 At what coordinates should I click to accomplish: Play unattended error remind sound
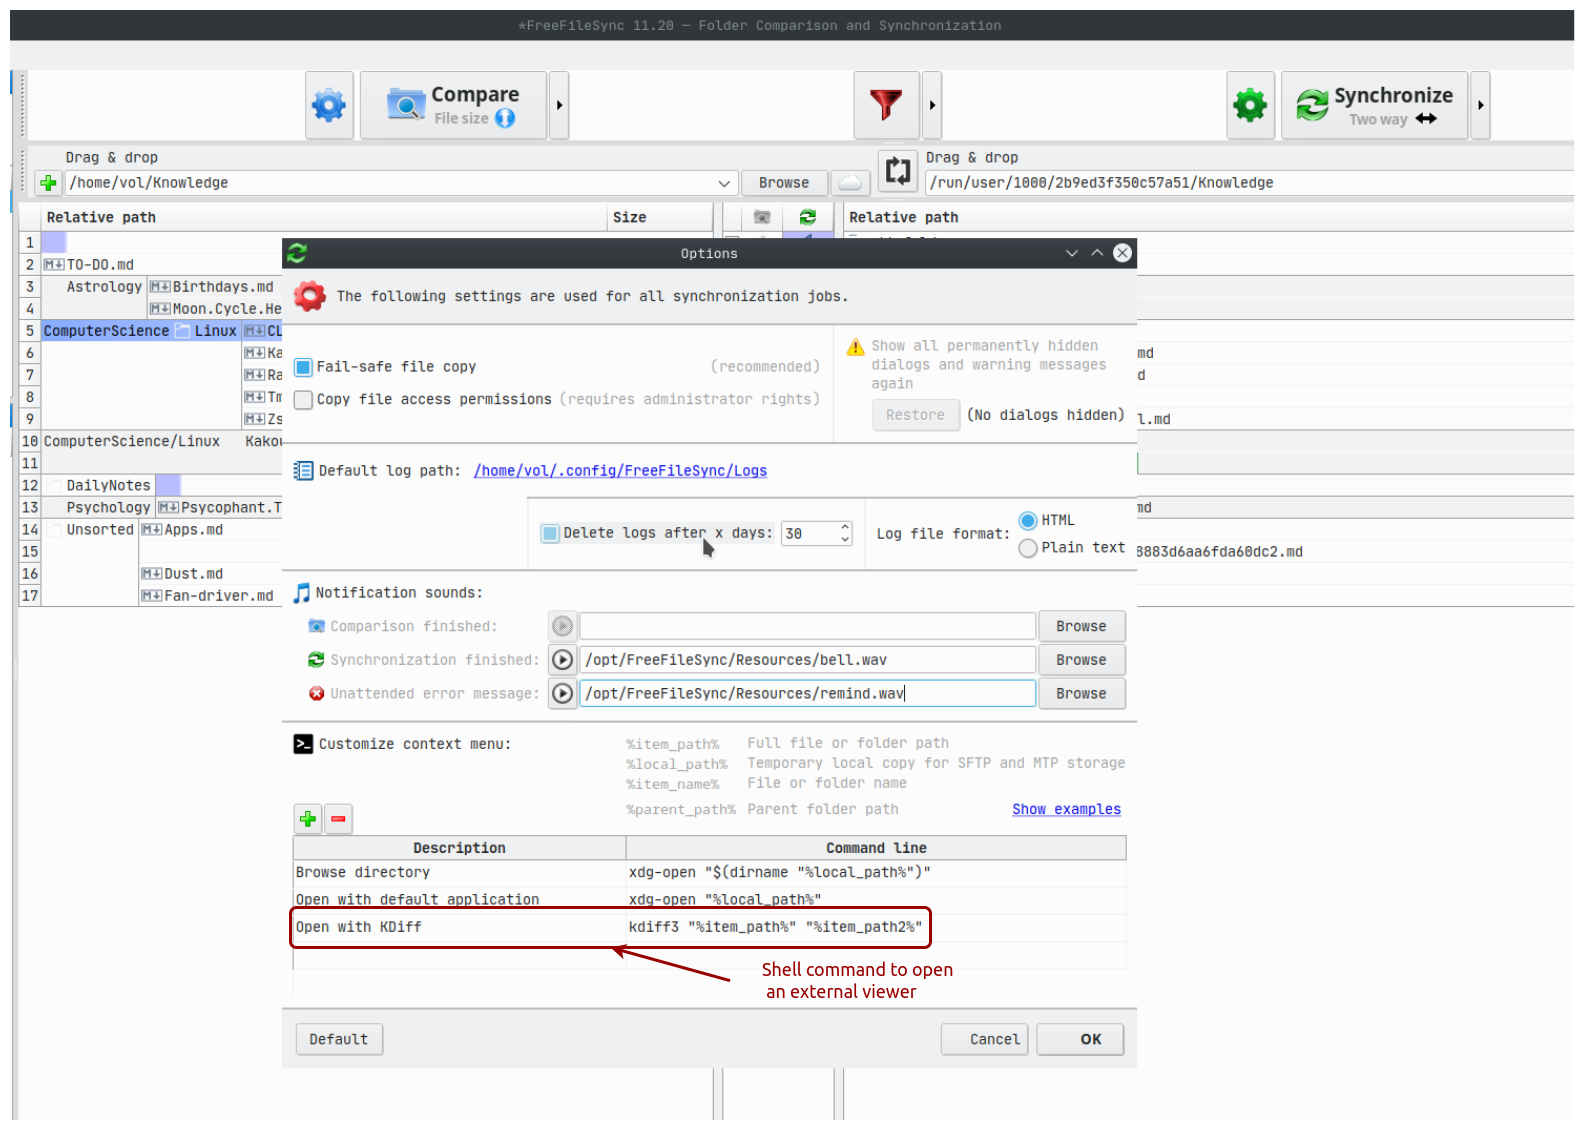pyautogui.click(x=563, y=694)
